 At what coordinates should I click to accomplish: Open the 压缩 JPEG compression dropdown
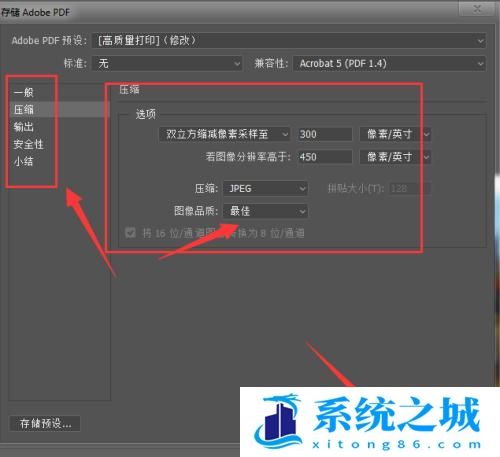[266, 189]
